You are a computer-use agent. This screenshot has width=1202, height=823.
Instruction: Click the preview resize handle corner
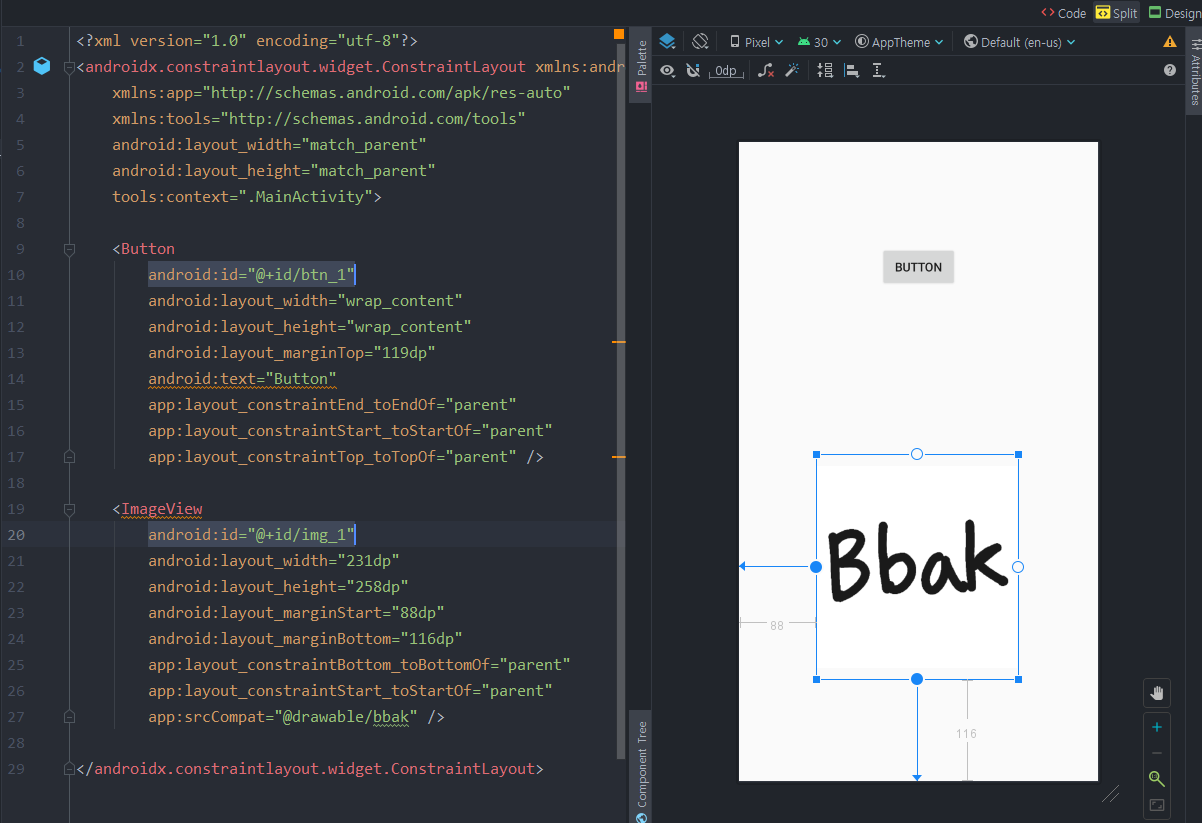[1110, 794]
